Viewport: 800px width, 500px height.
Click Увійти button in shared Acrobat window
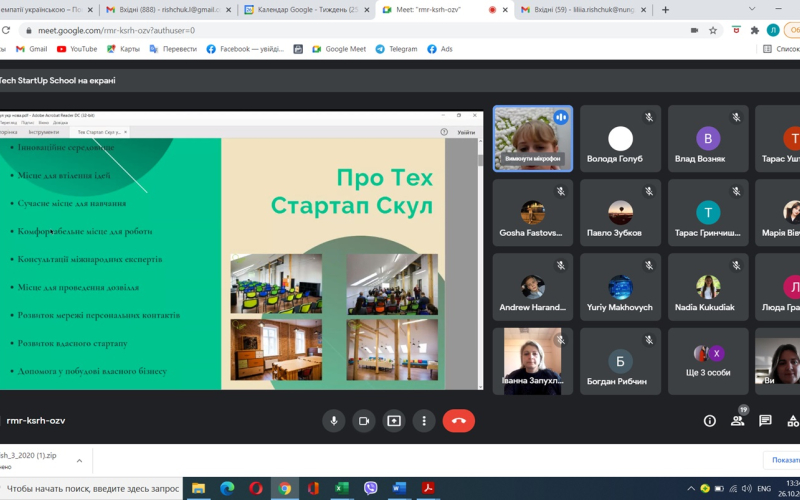coord(466,132)
